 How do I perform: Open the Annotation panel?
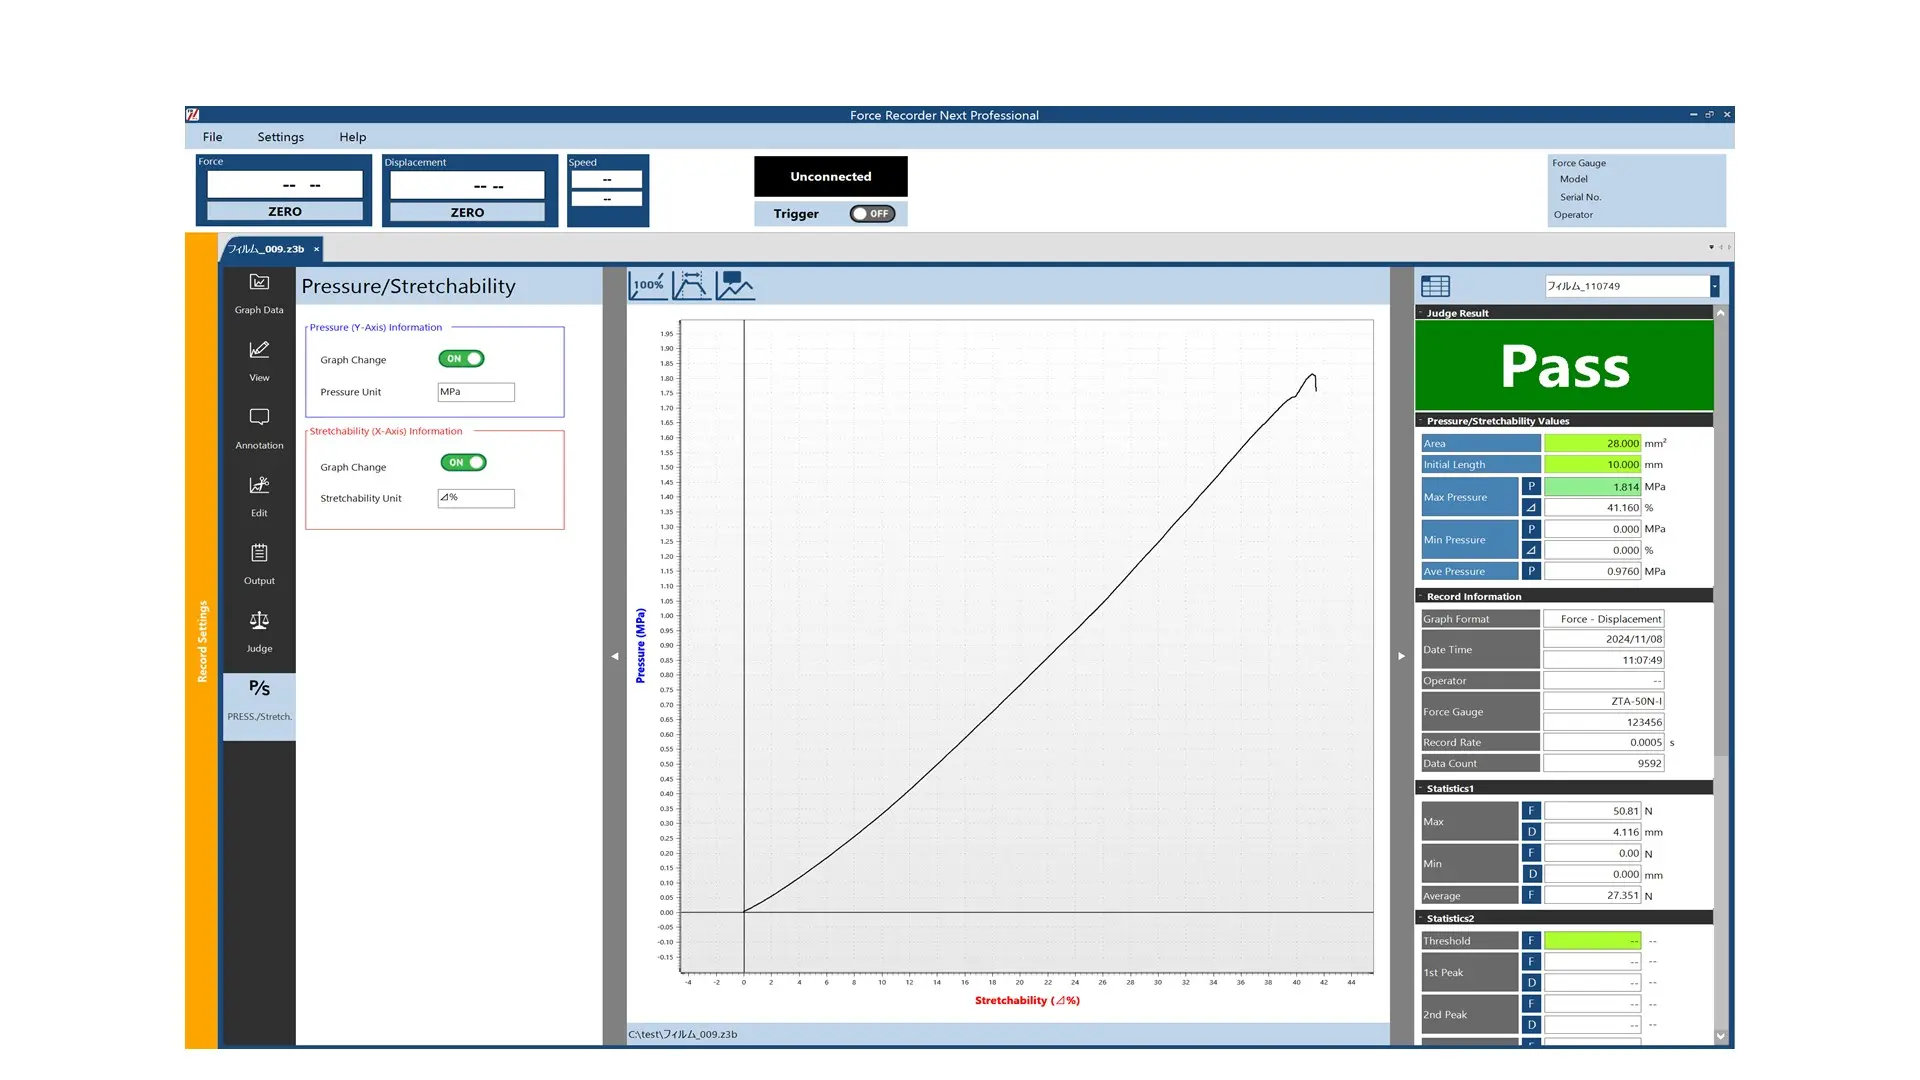[258, 429]
